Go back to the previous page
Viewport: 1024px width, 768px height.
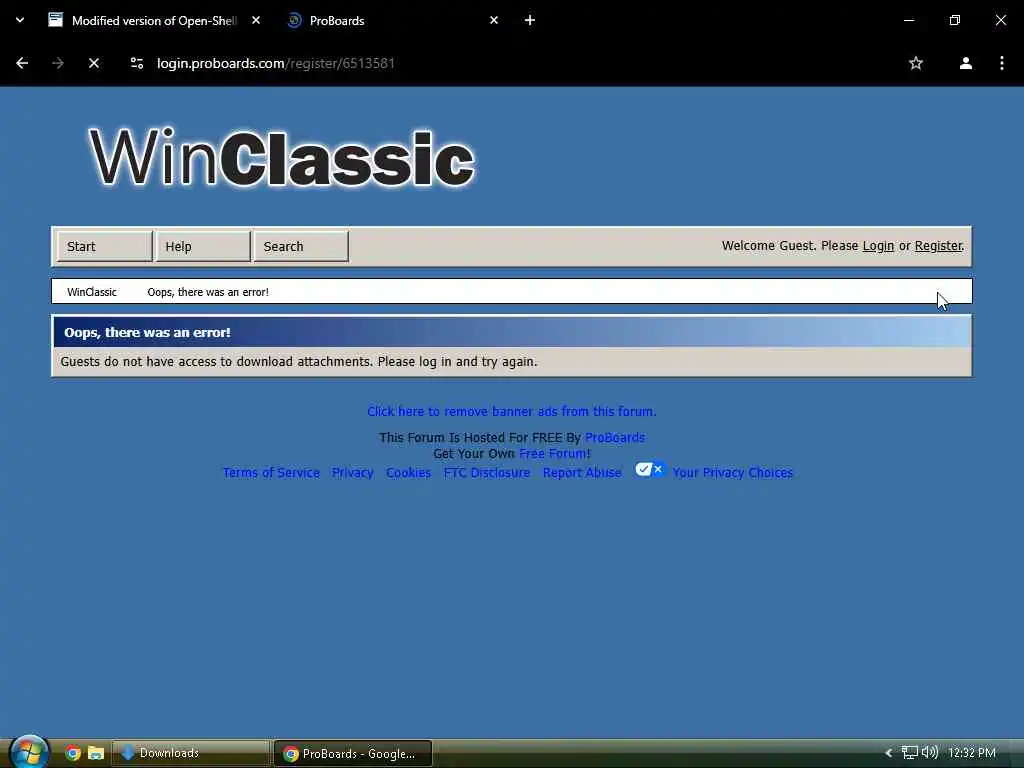coord(22,63)
